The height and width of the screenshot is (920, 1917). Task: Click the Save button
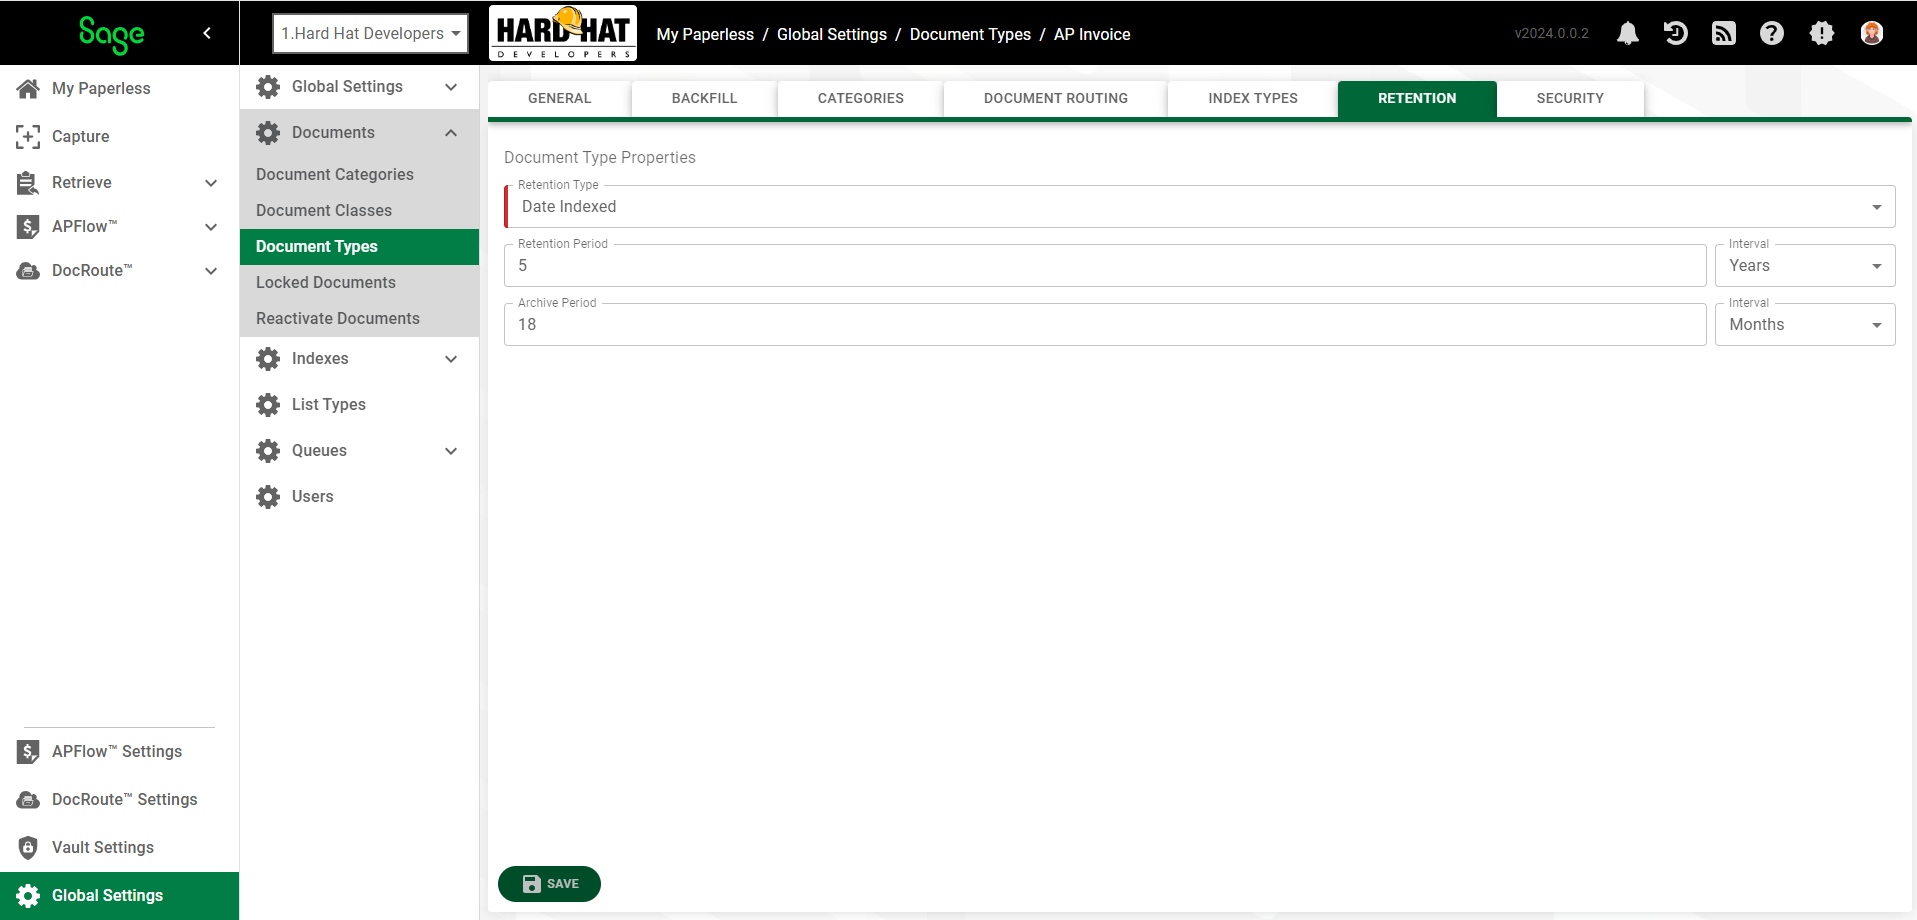point(549,884)
